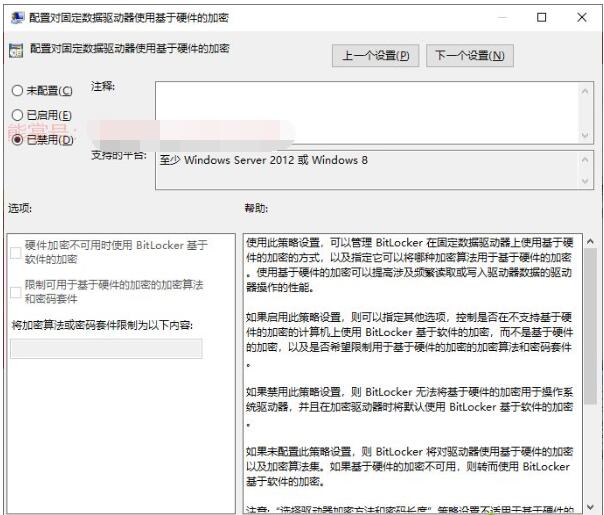Screen dimensions: 604x515
Task: Close the policy settings window
Action: click(582, 17)
